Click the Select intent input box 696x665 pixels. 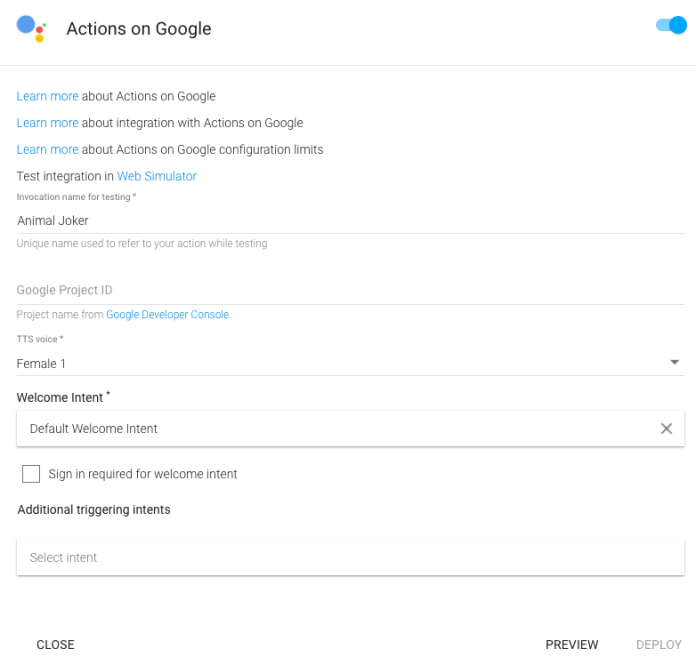(350, 558)
